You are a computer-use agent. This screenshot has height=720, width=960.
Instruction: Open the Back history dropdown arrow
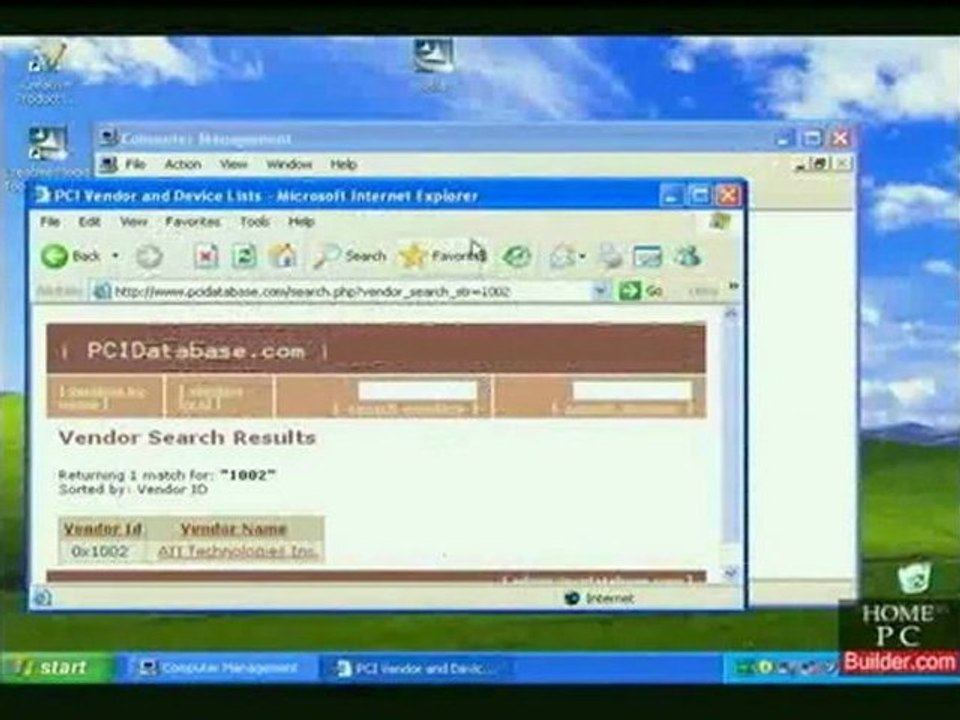point(115,256)
